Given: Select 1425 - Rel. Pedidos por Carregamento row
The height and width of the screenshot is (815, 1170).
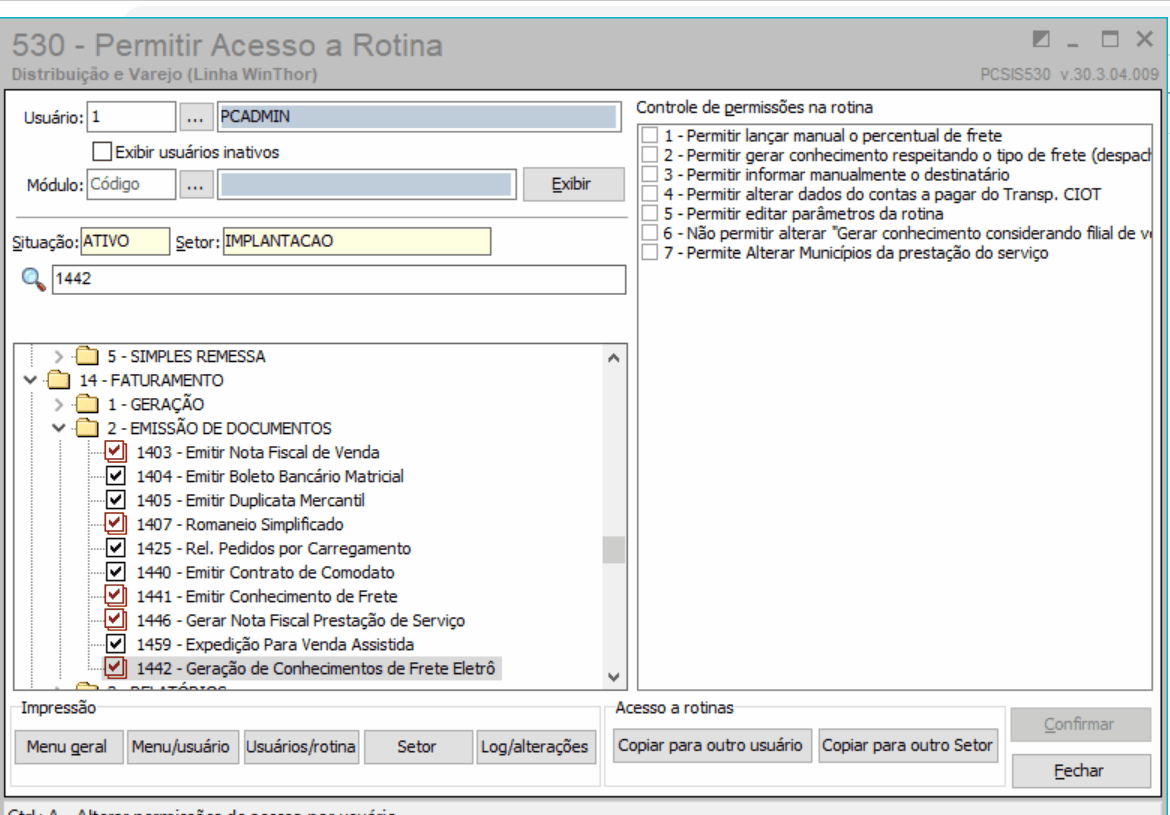Looking at the screenshot, I should point(273,549).
